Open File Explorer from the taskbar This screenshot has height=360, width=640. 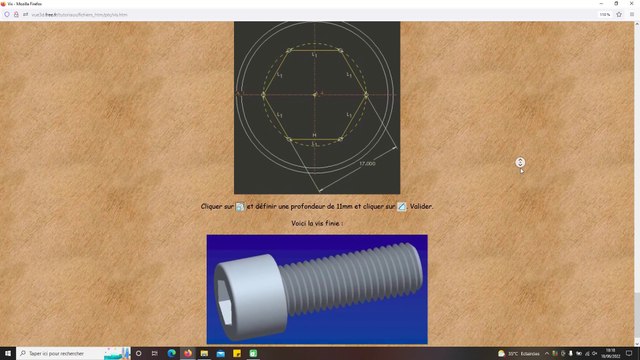pos(204,353)
